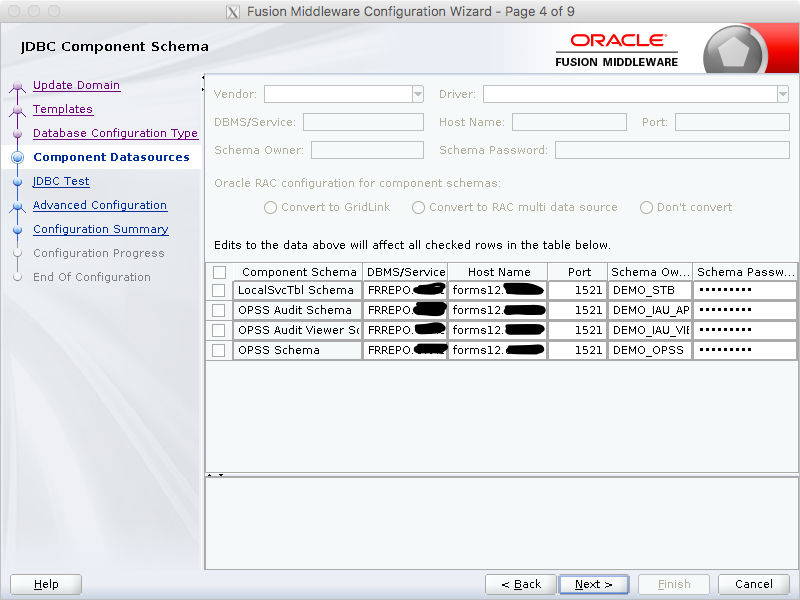
Task: Click the Configuration Progress grey step circle
Action: tap(18, 253)
